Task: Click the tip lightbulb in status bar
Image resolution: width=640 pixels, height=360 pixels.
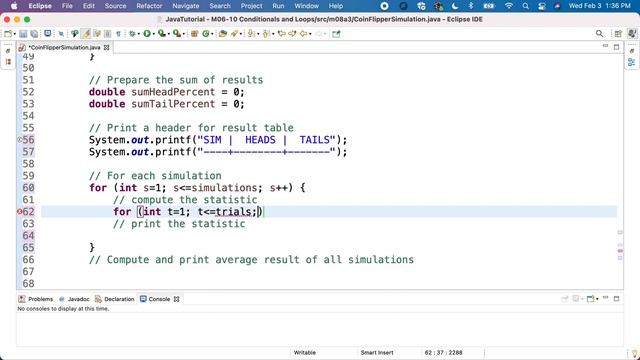Action: tap(634, 353)
